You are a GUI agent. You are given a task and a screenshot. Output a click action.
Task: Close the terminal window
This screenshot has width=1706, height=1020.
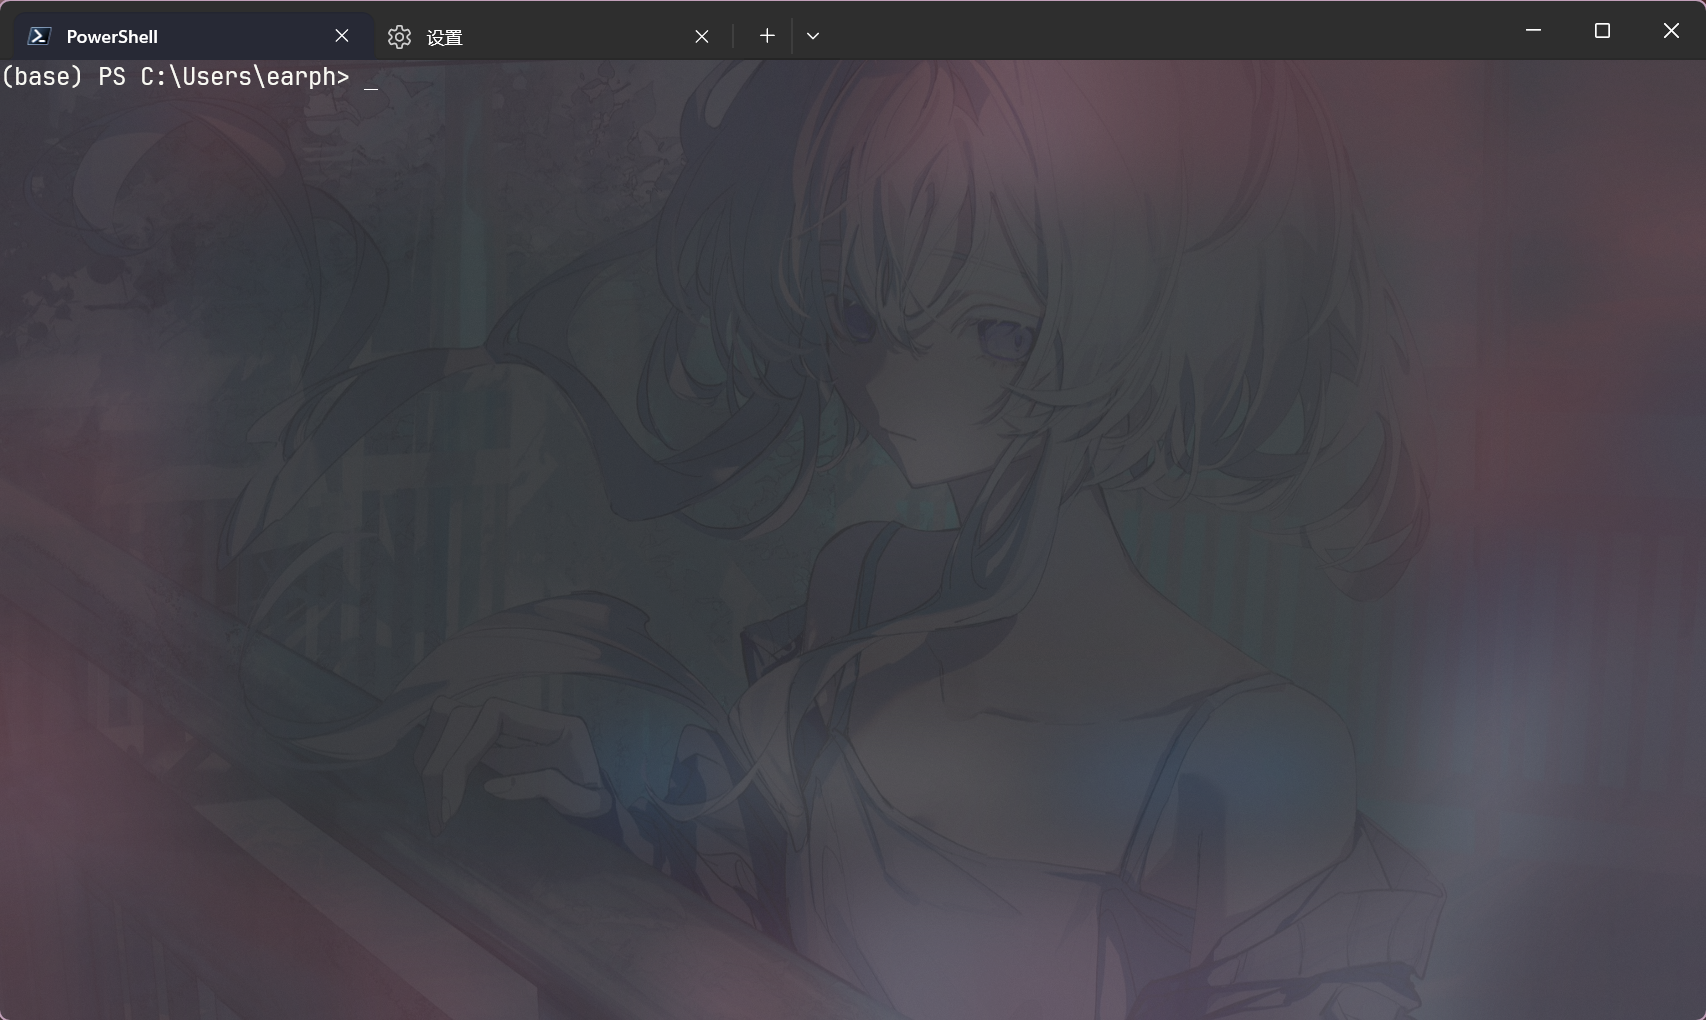tap(1671, 31)
